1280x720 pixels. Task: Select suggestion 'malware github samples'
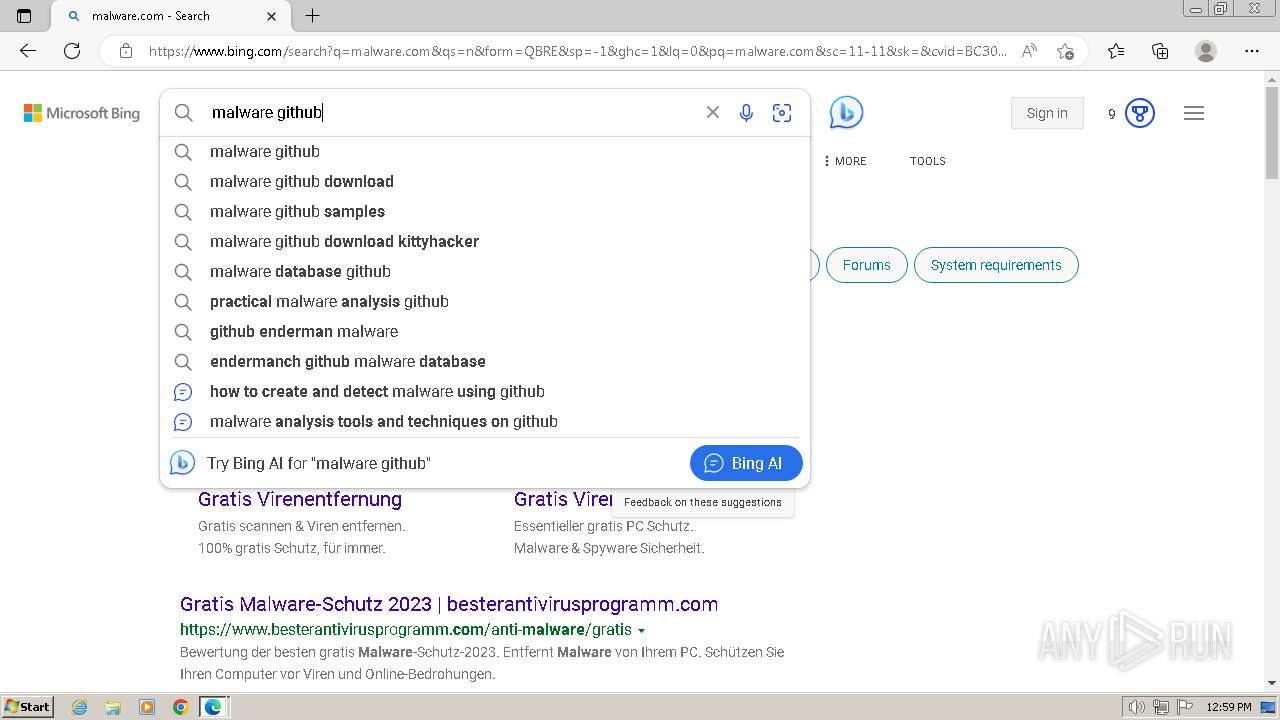485,211
